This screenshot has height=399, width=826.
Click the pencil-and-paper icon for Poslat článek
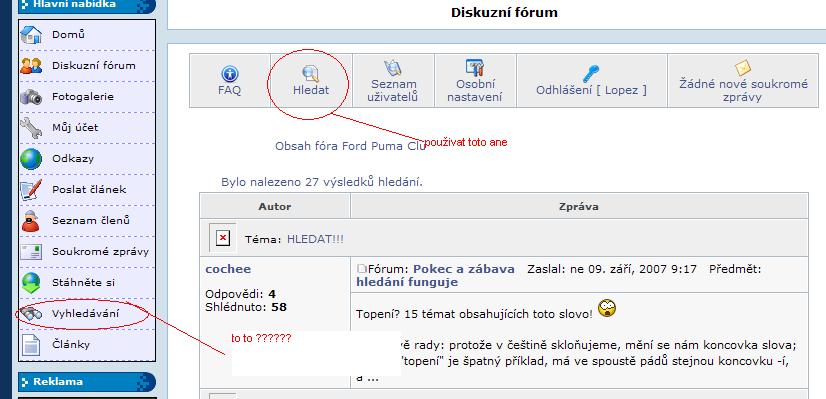[31, 190]
